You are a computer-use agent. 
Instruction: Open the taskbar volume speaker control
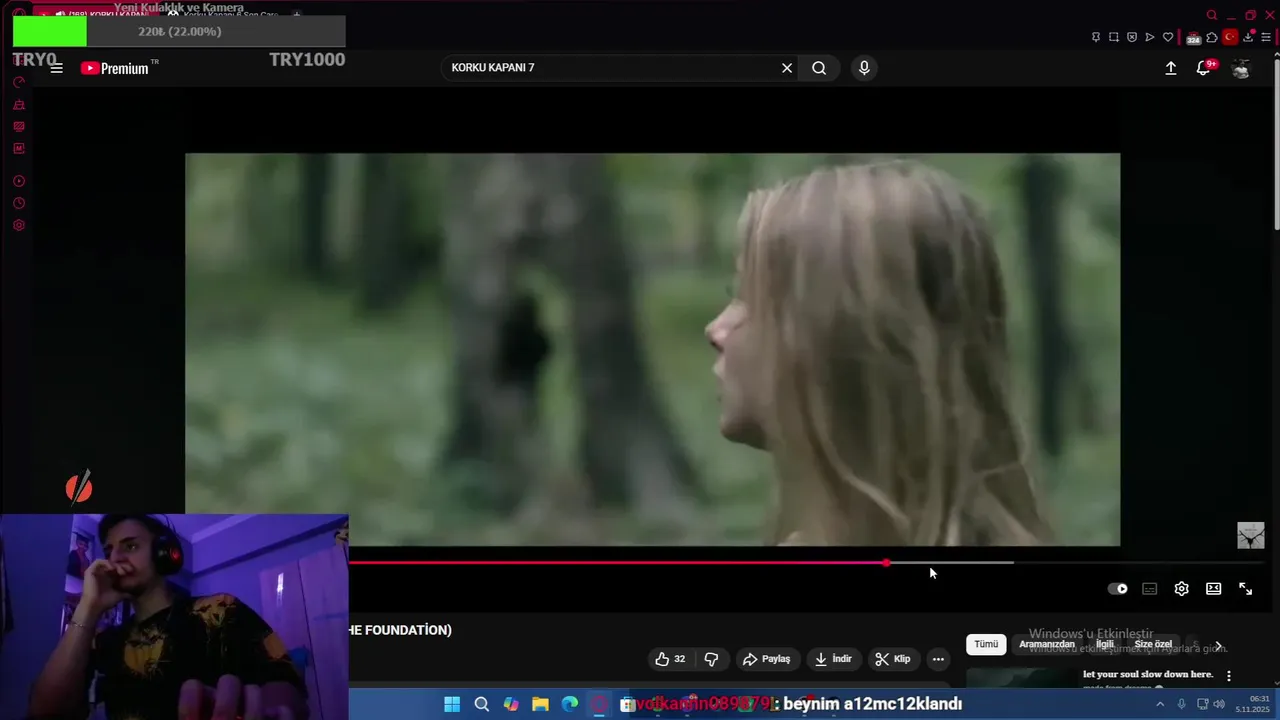click(x=1219, y=704)
